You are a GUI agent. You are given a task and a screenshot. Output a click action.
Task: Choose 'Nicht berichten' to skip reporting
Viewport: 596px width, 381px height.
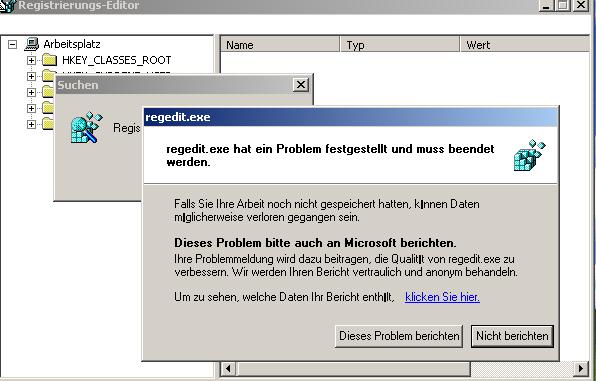[x=512, y=336]
